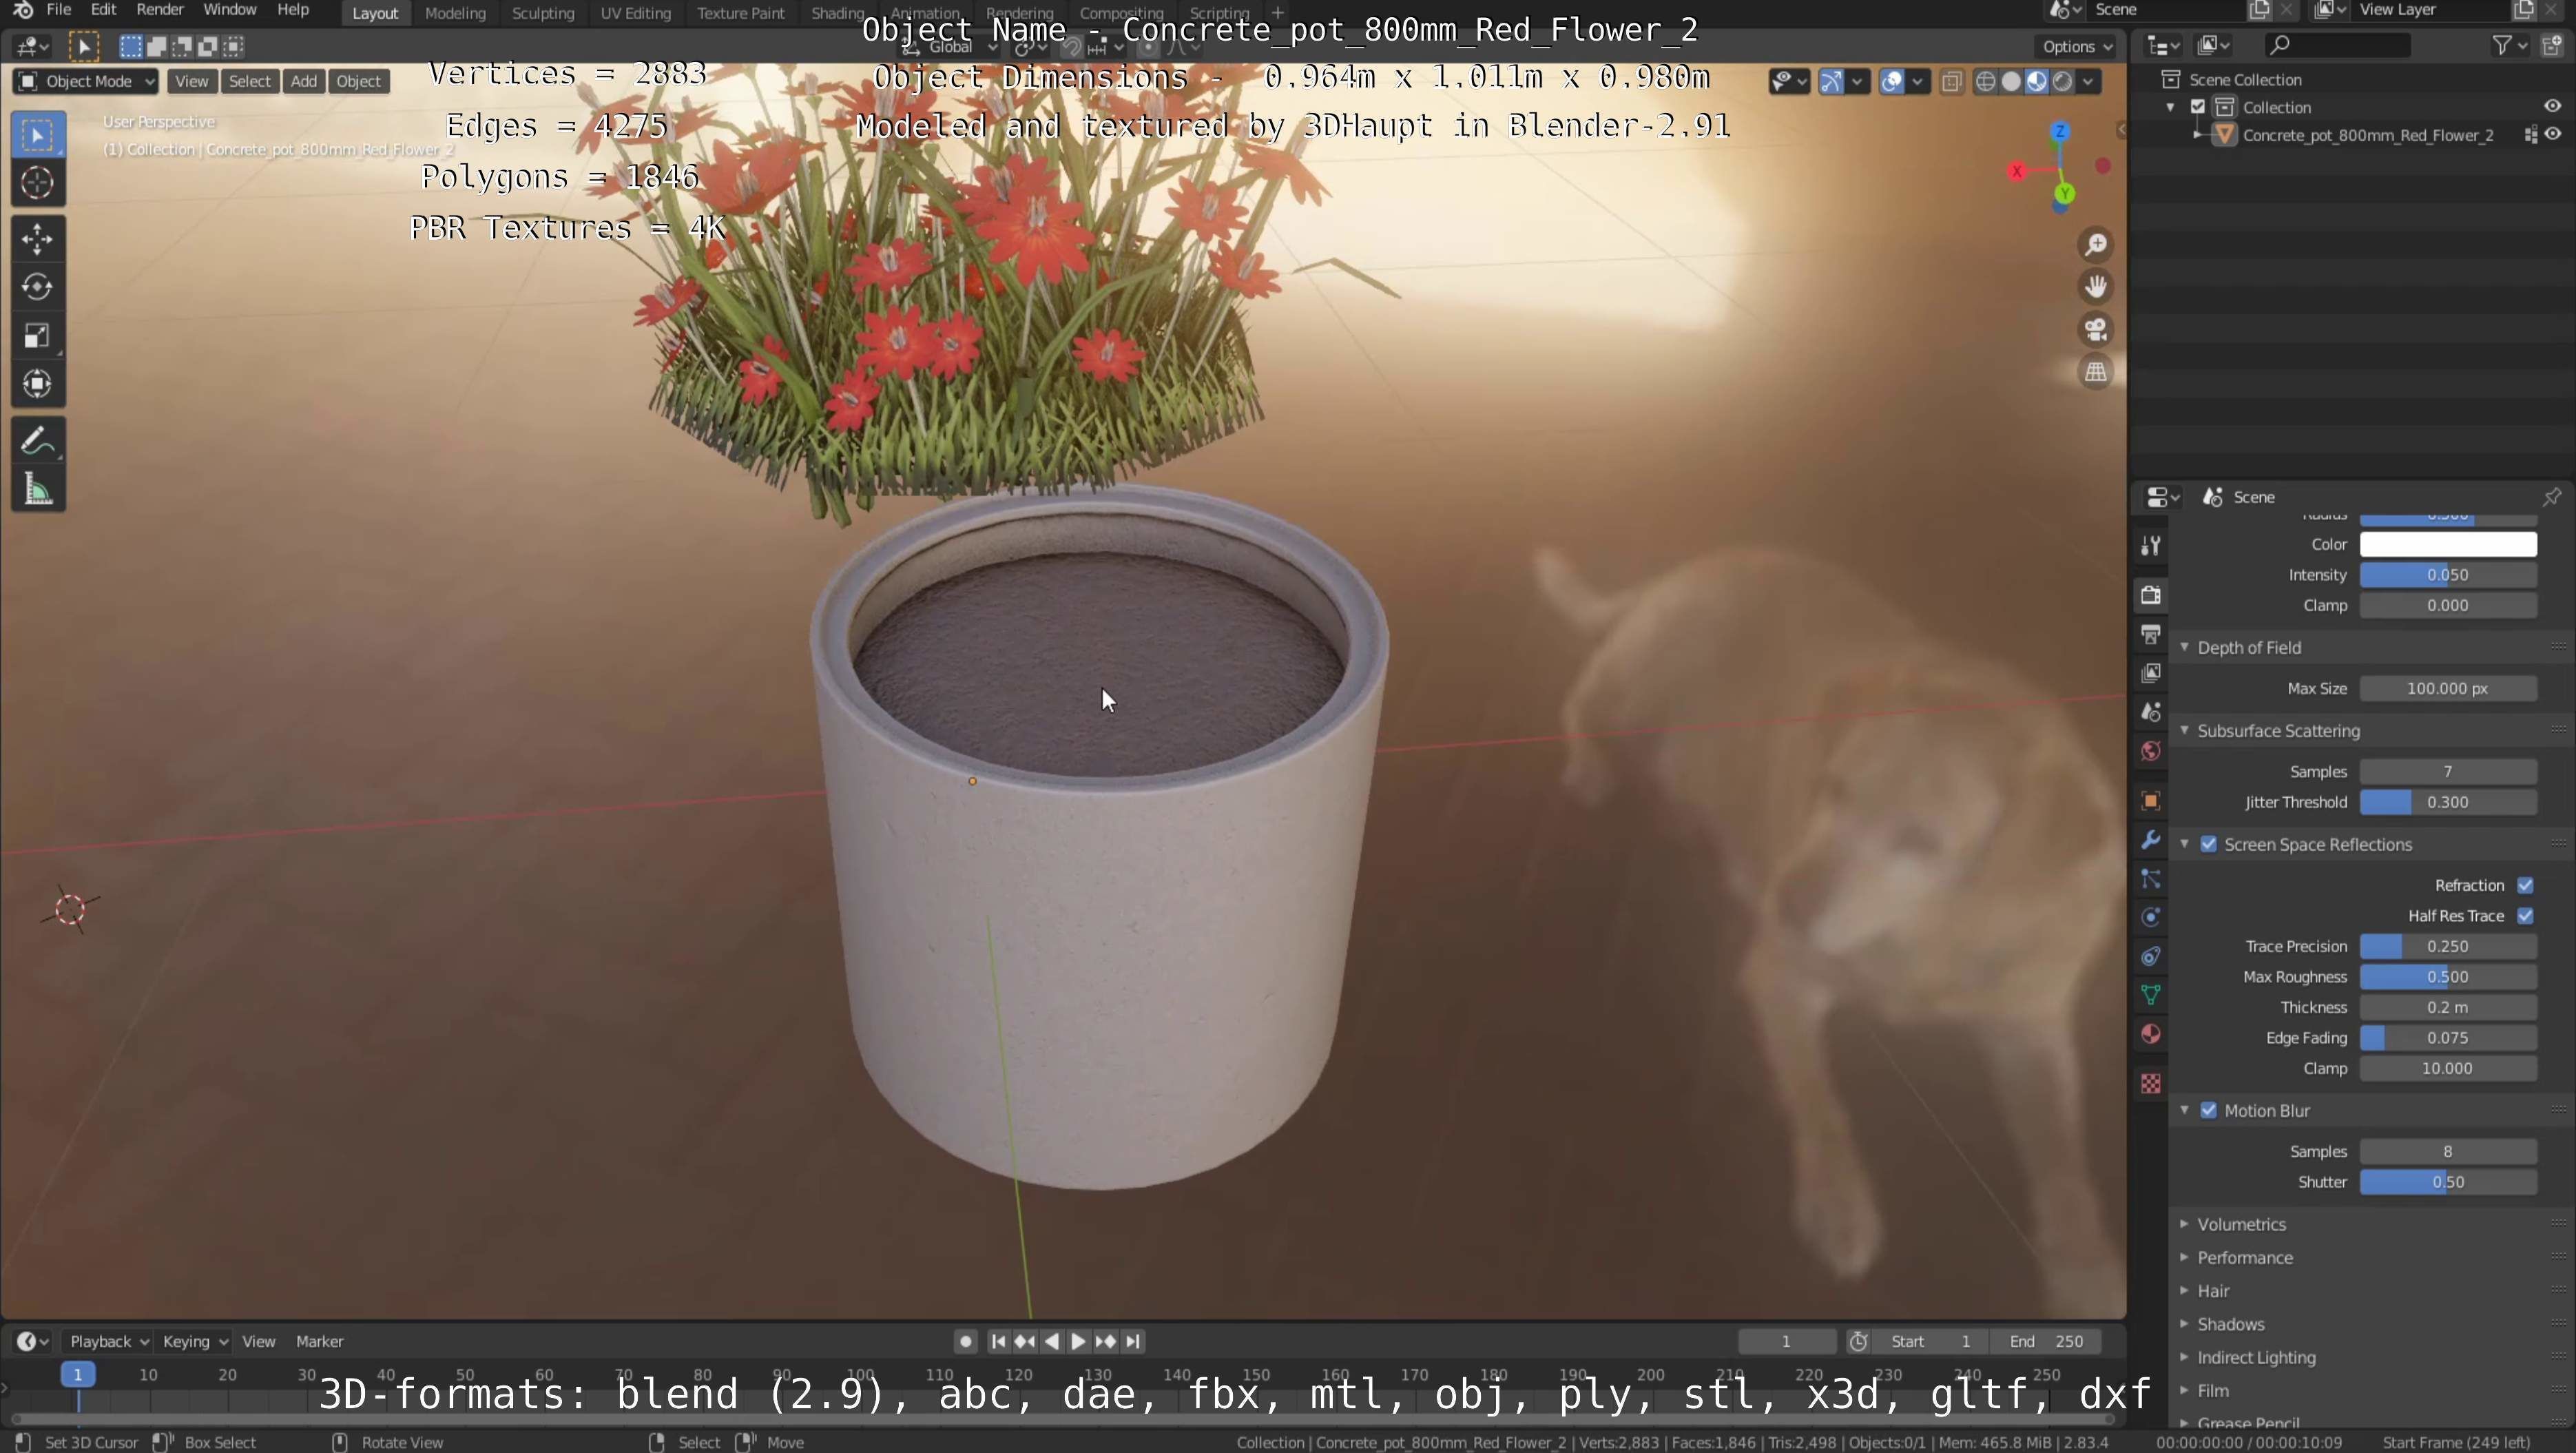Click the viewport View menu button

(191, 81)
